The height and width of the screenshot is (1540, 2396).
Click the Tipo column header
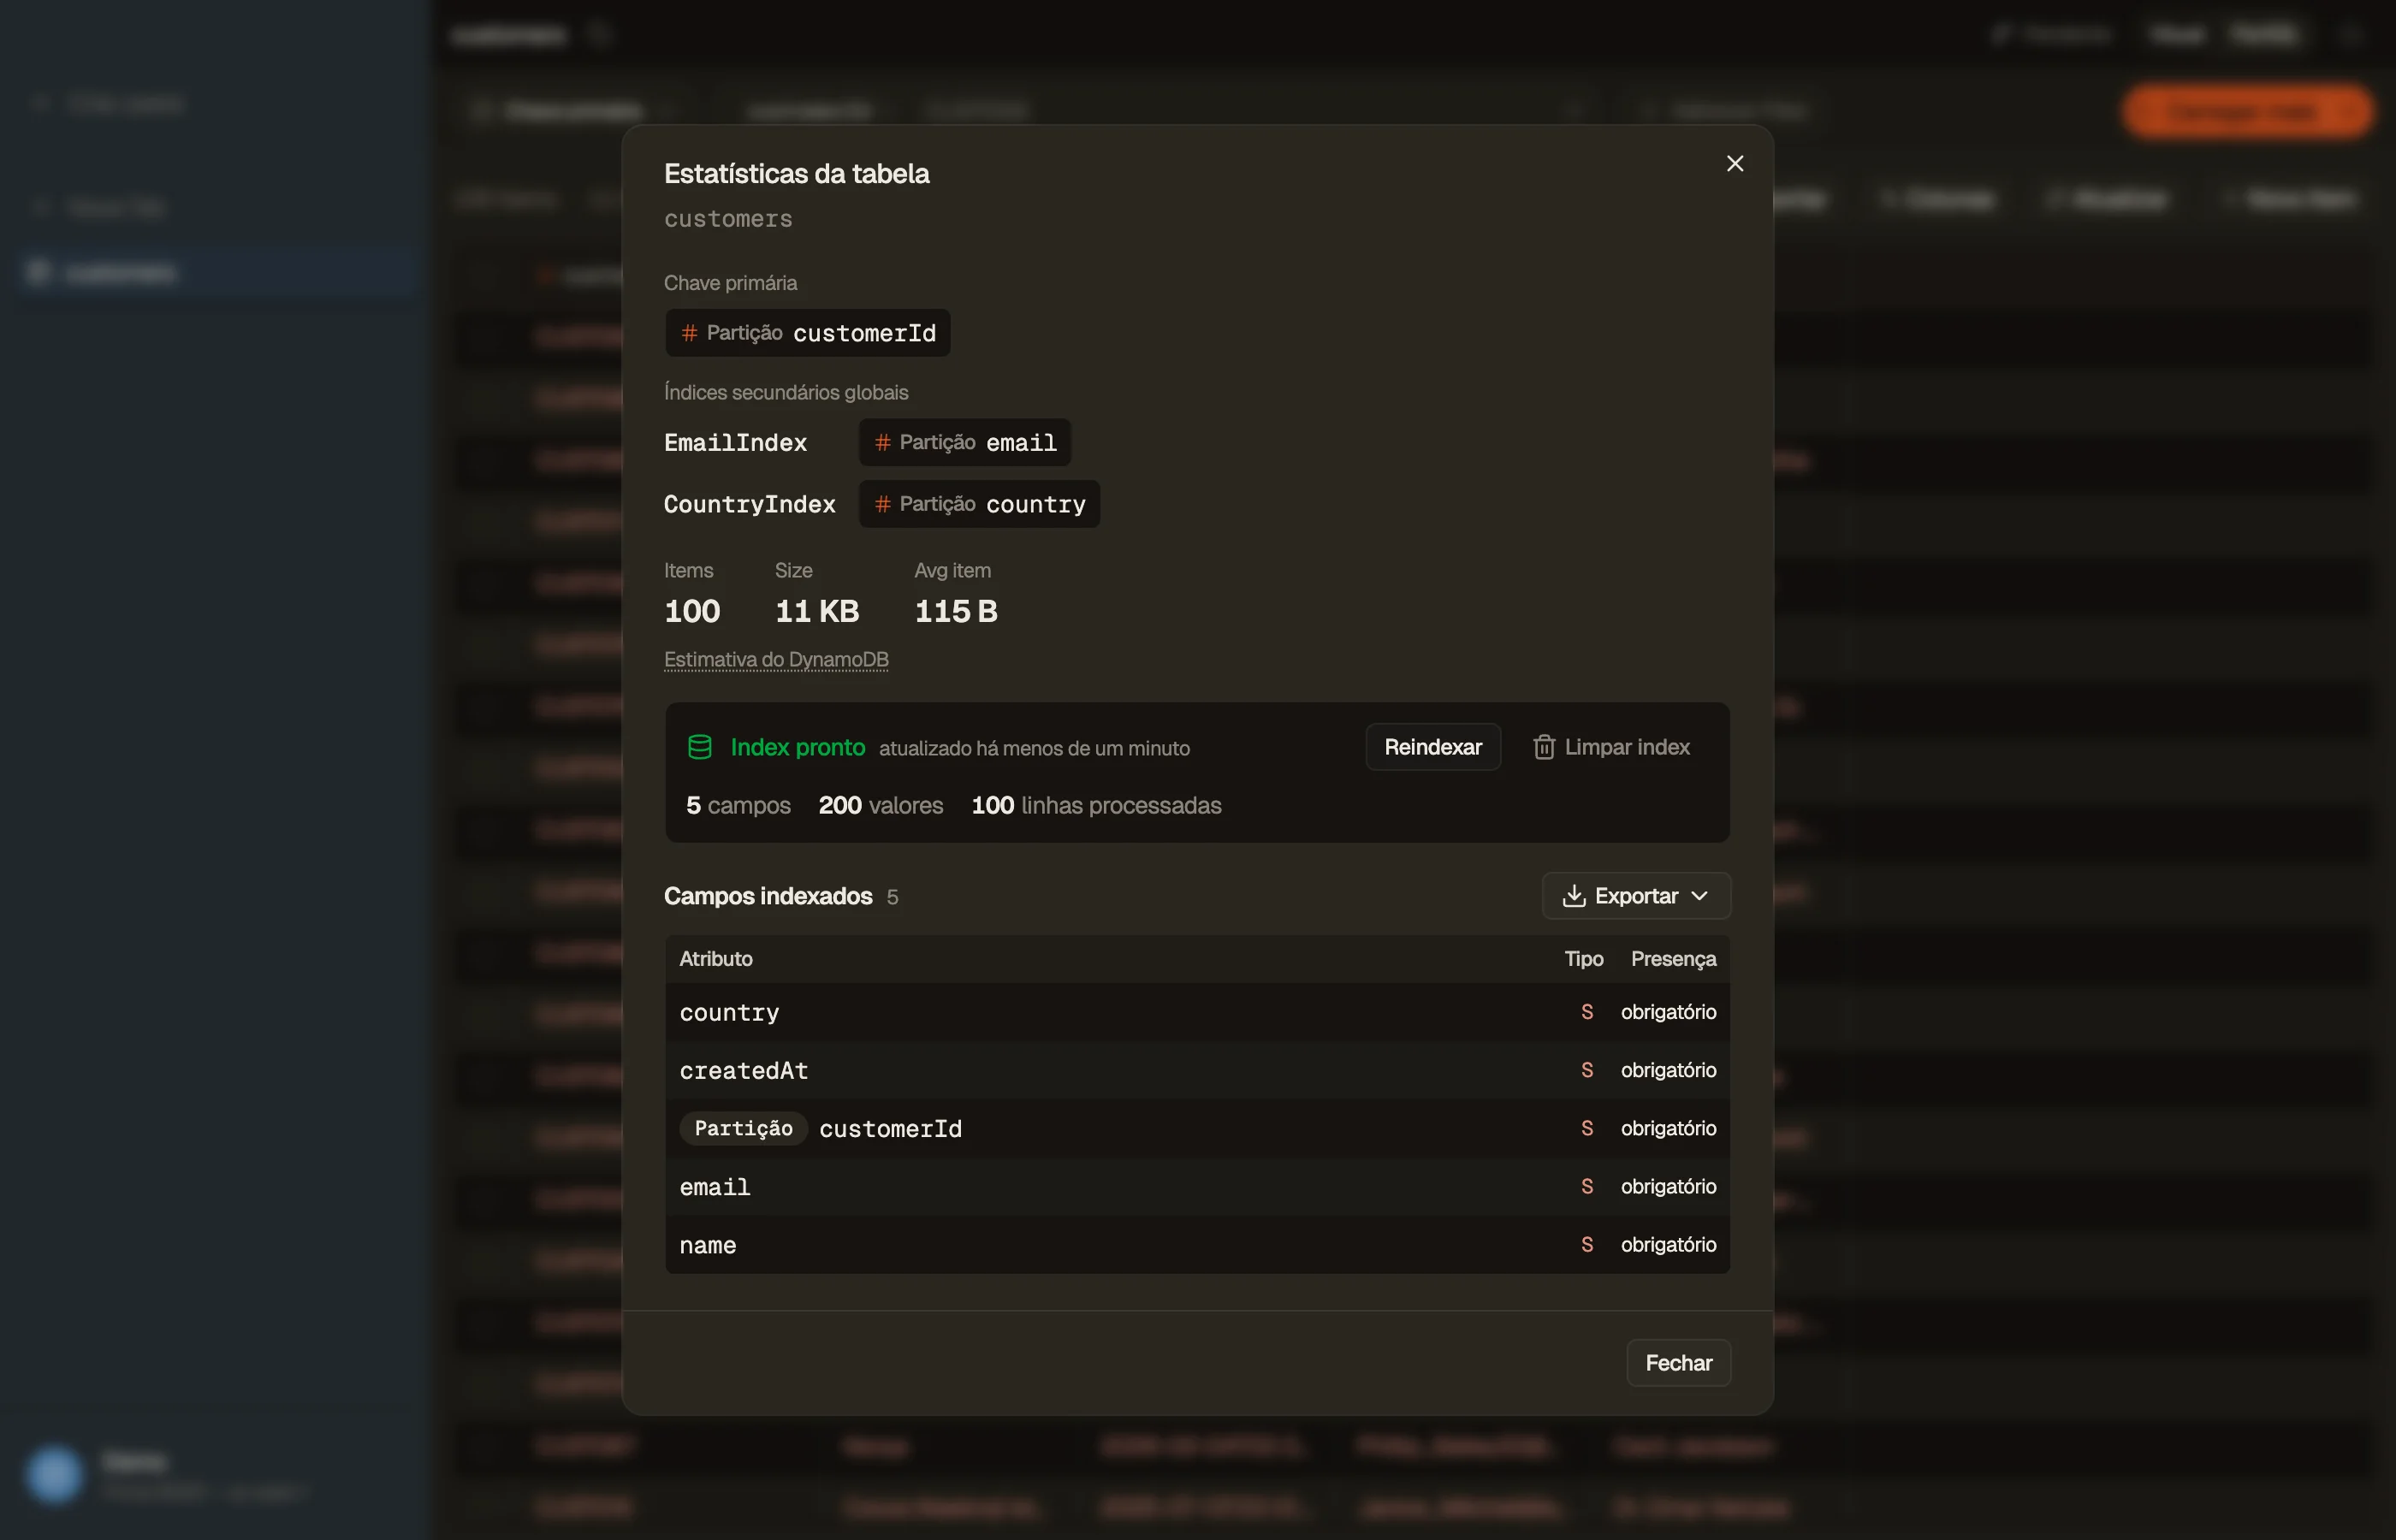pyautogui.click(x=1583, y=959)
